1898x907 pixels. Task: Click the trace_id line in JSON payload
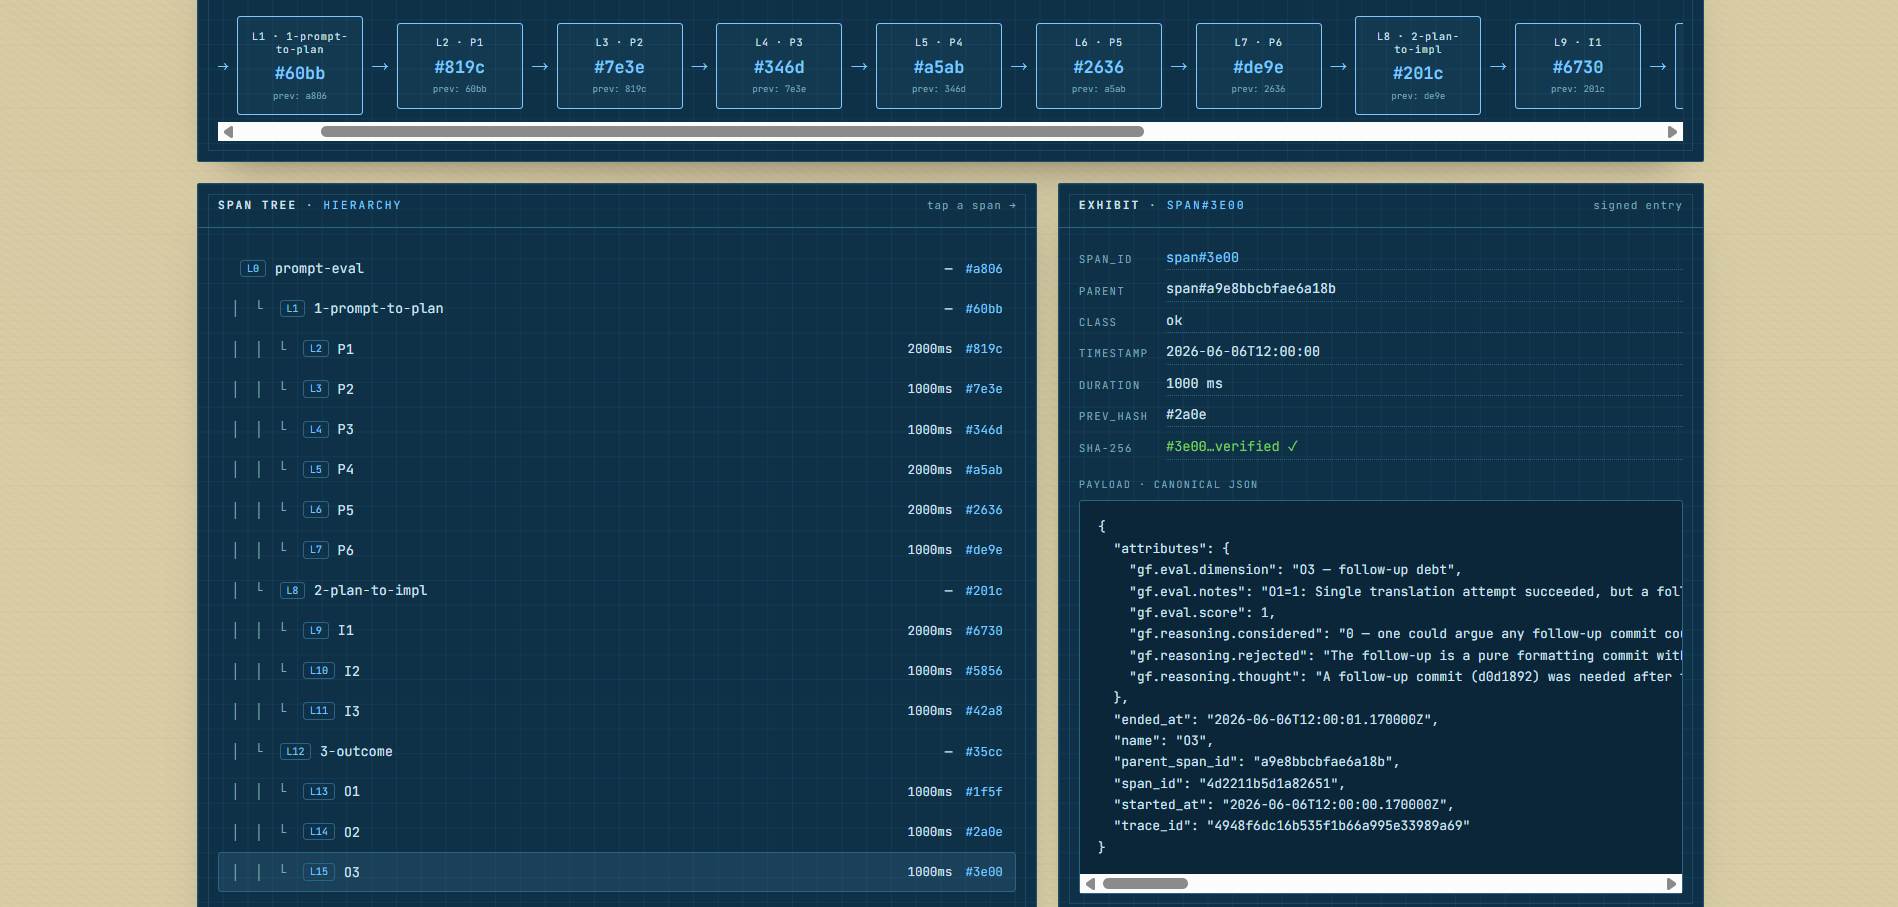(x=1291, y=826)
